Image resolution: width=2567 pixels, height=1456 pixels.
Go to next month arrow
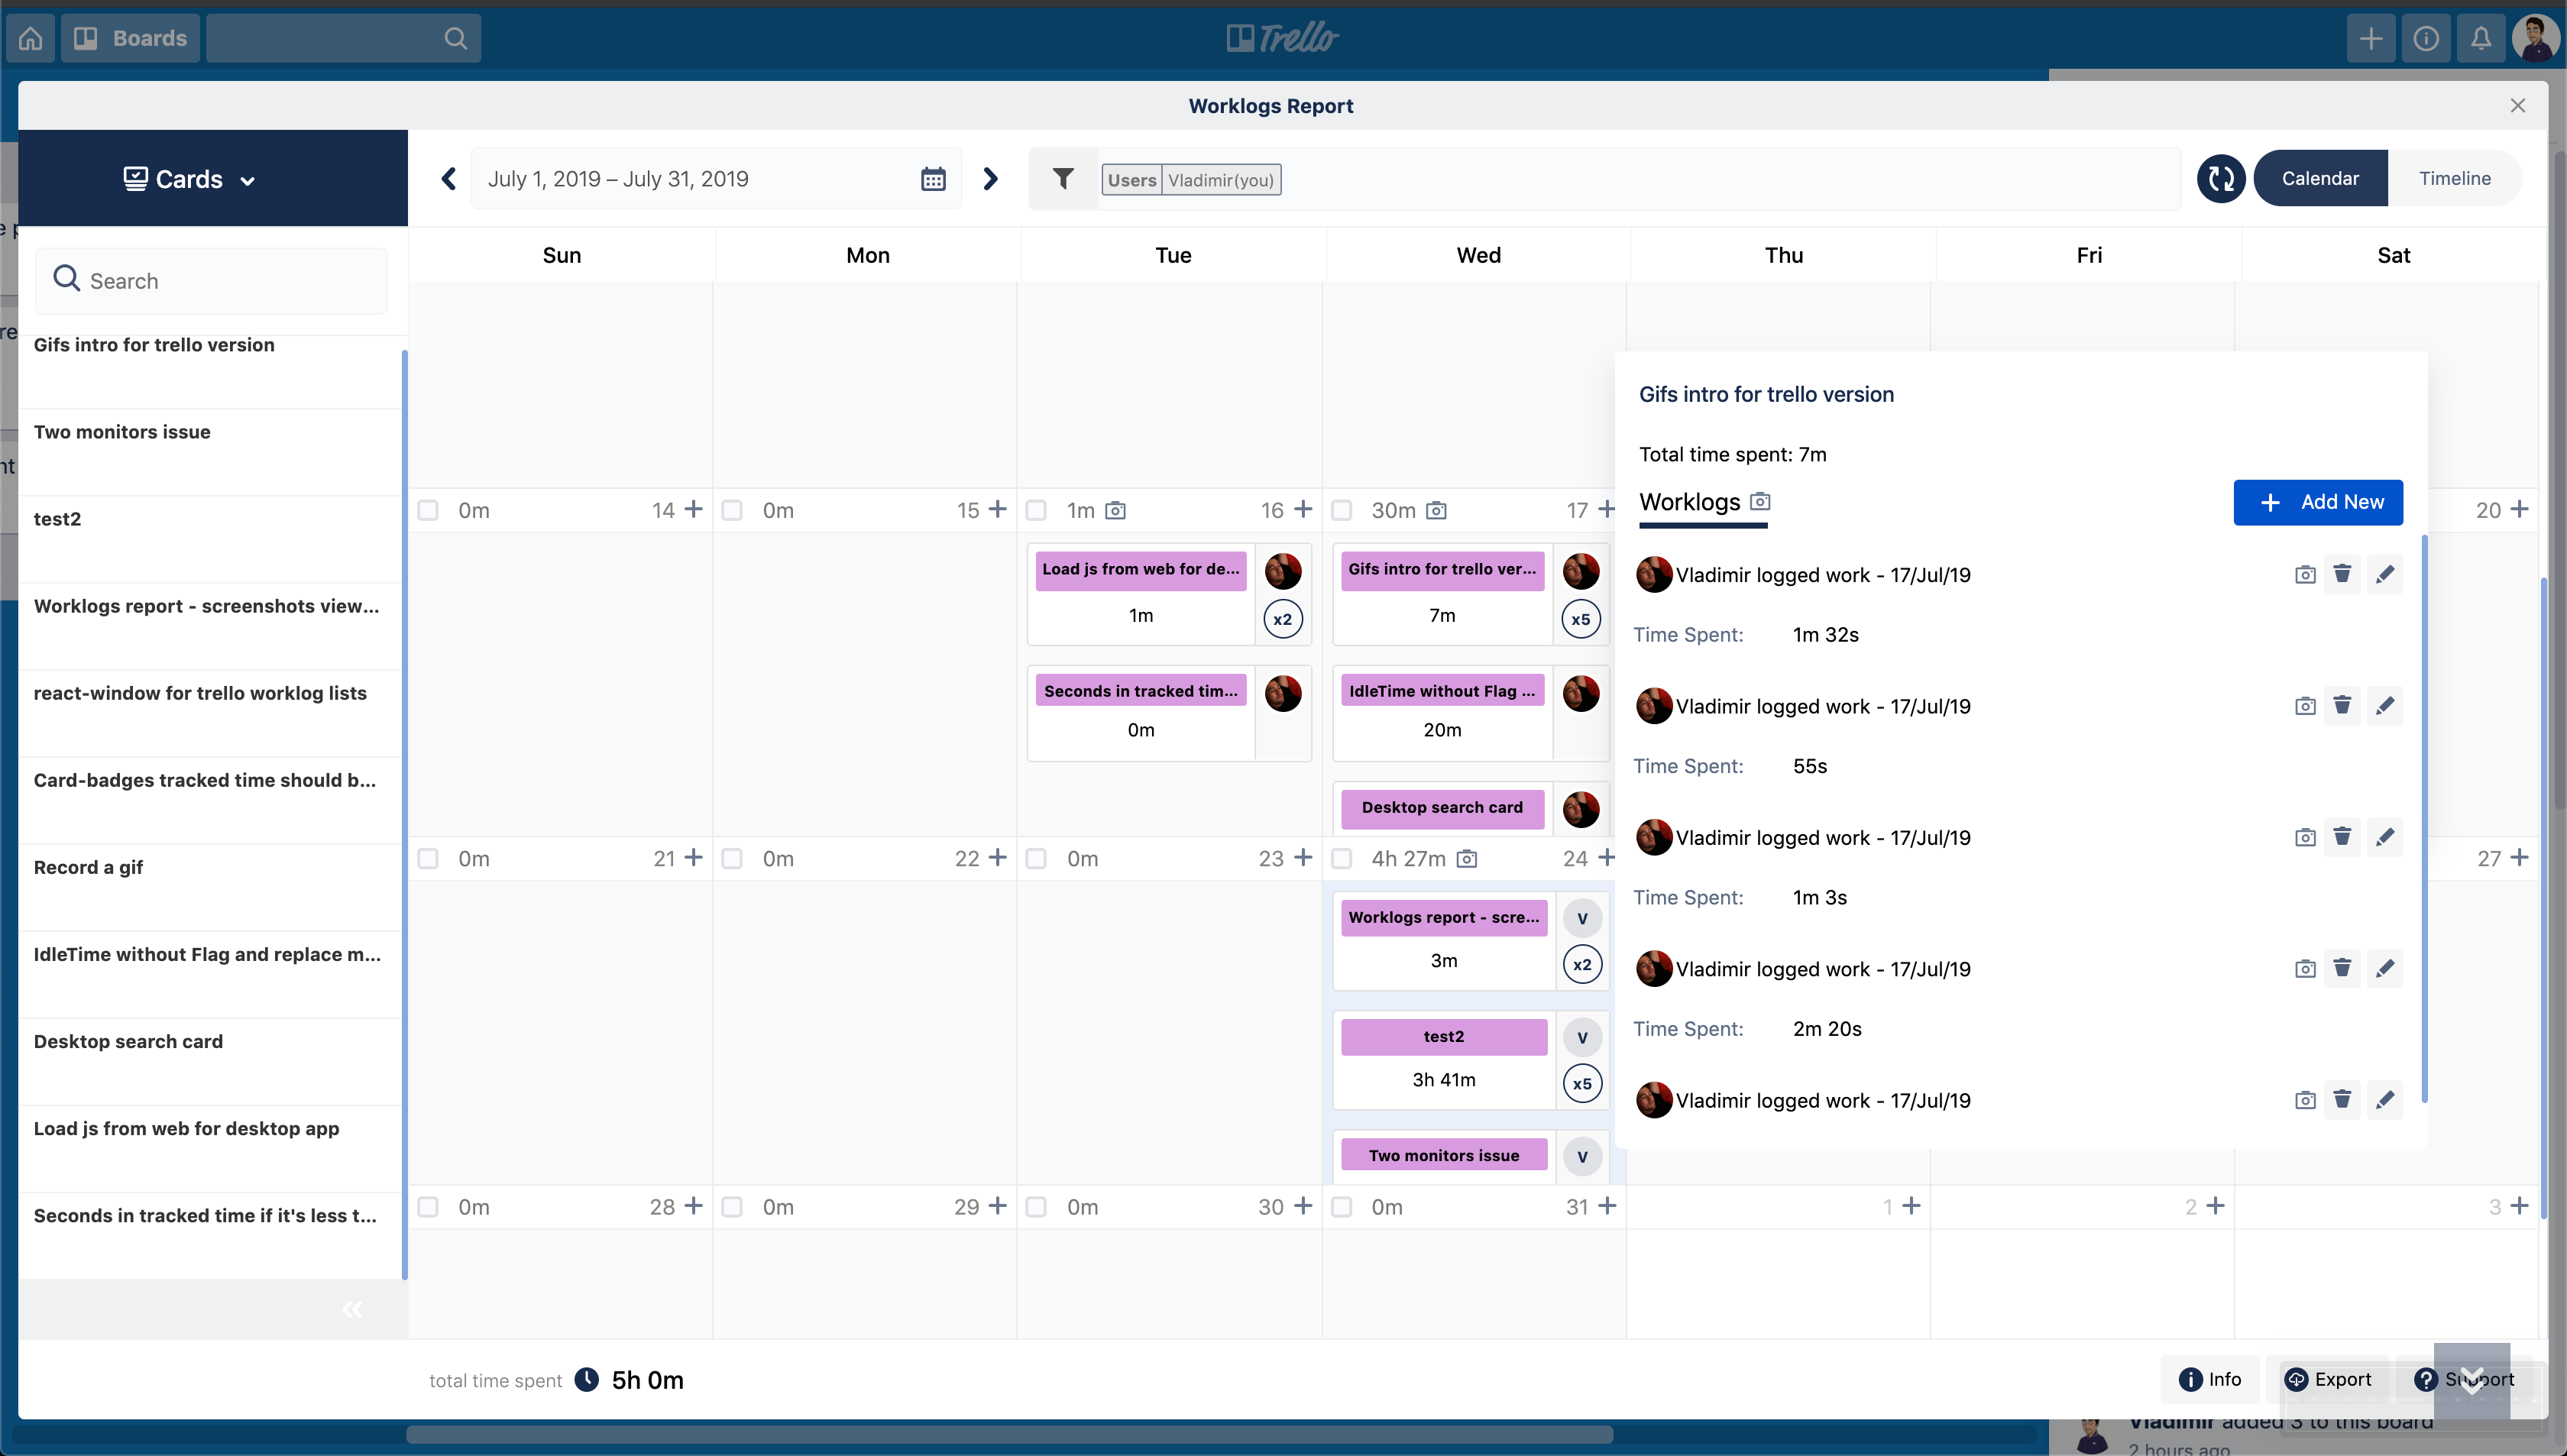990,179
